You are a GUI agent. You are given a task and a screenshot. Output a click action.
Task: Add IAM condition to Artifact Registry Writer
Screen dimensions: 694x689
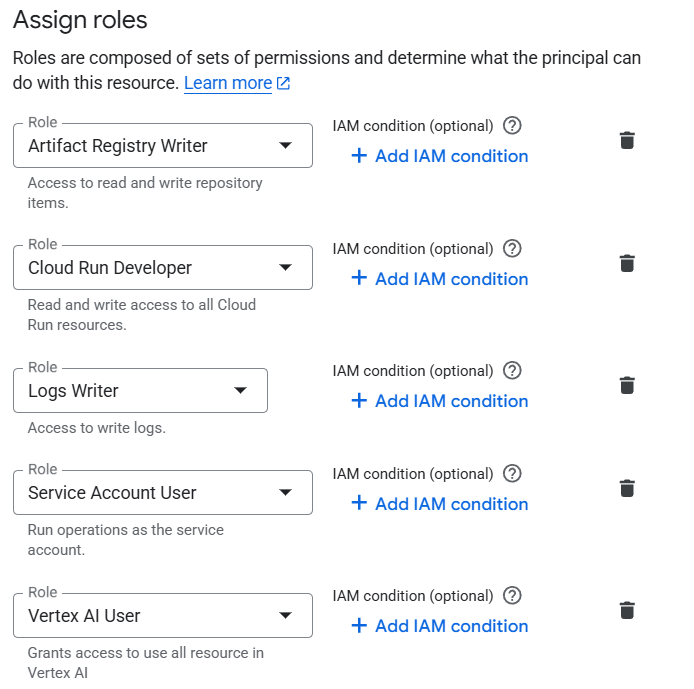[440, 156]
